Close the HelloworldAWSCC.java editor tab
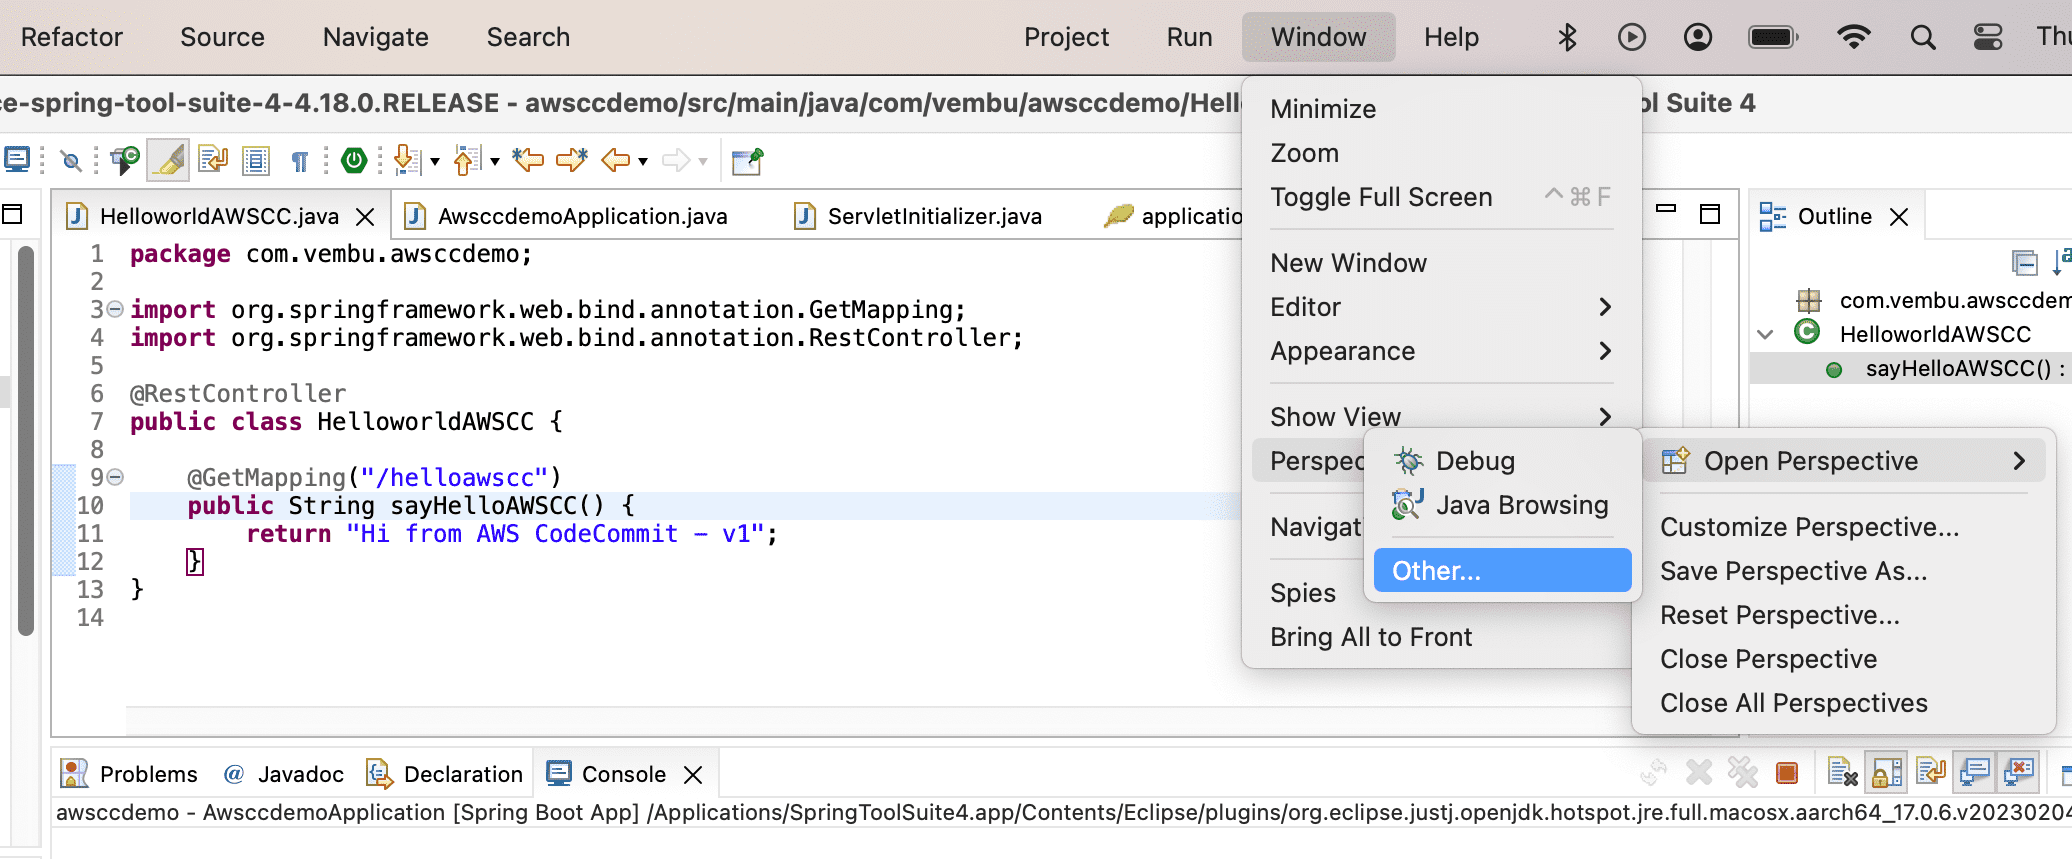The height and width of the screenshot is (859, 2072). click(x=366, y=217)
